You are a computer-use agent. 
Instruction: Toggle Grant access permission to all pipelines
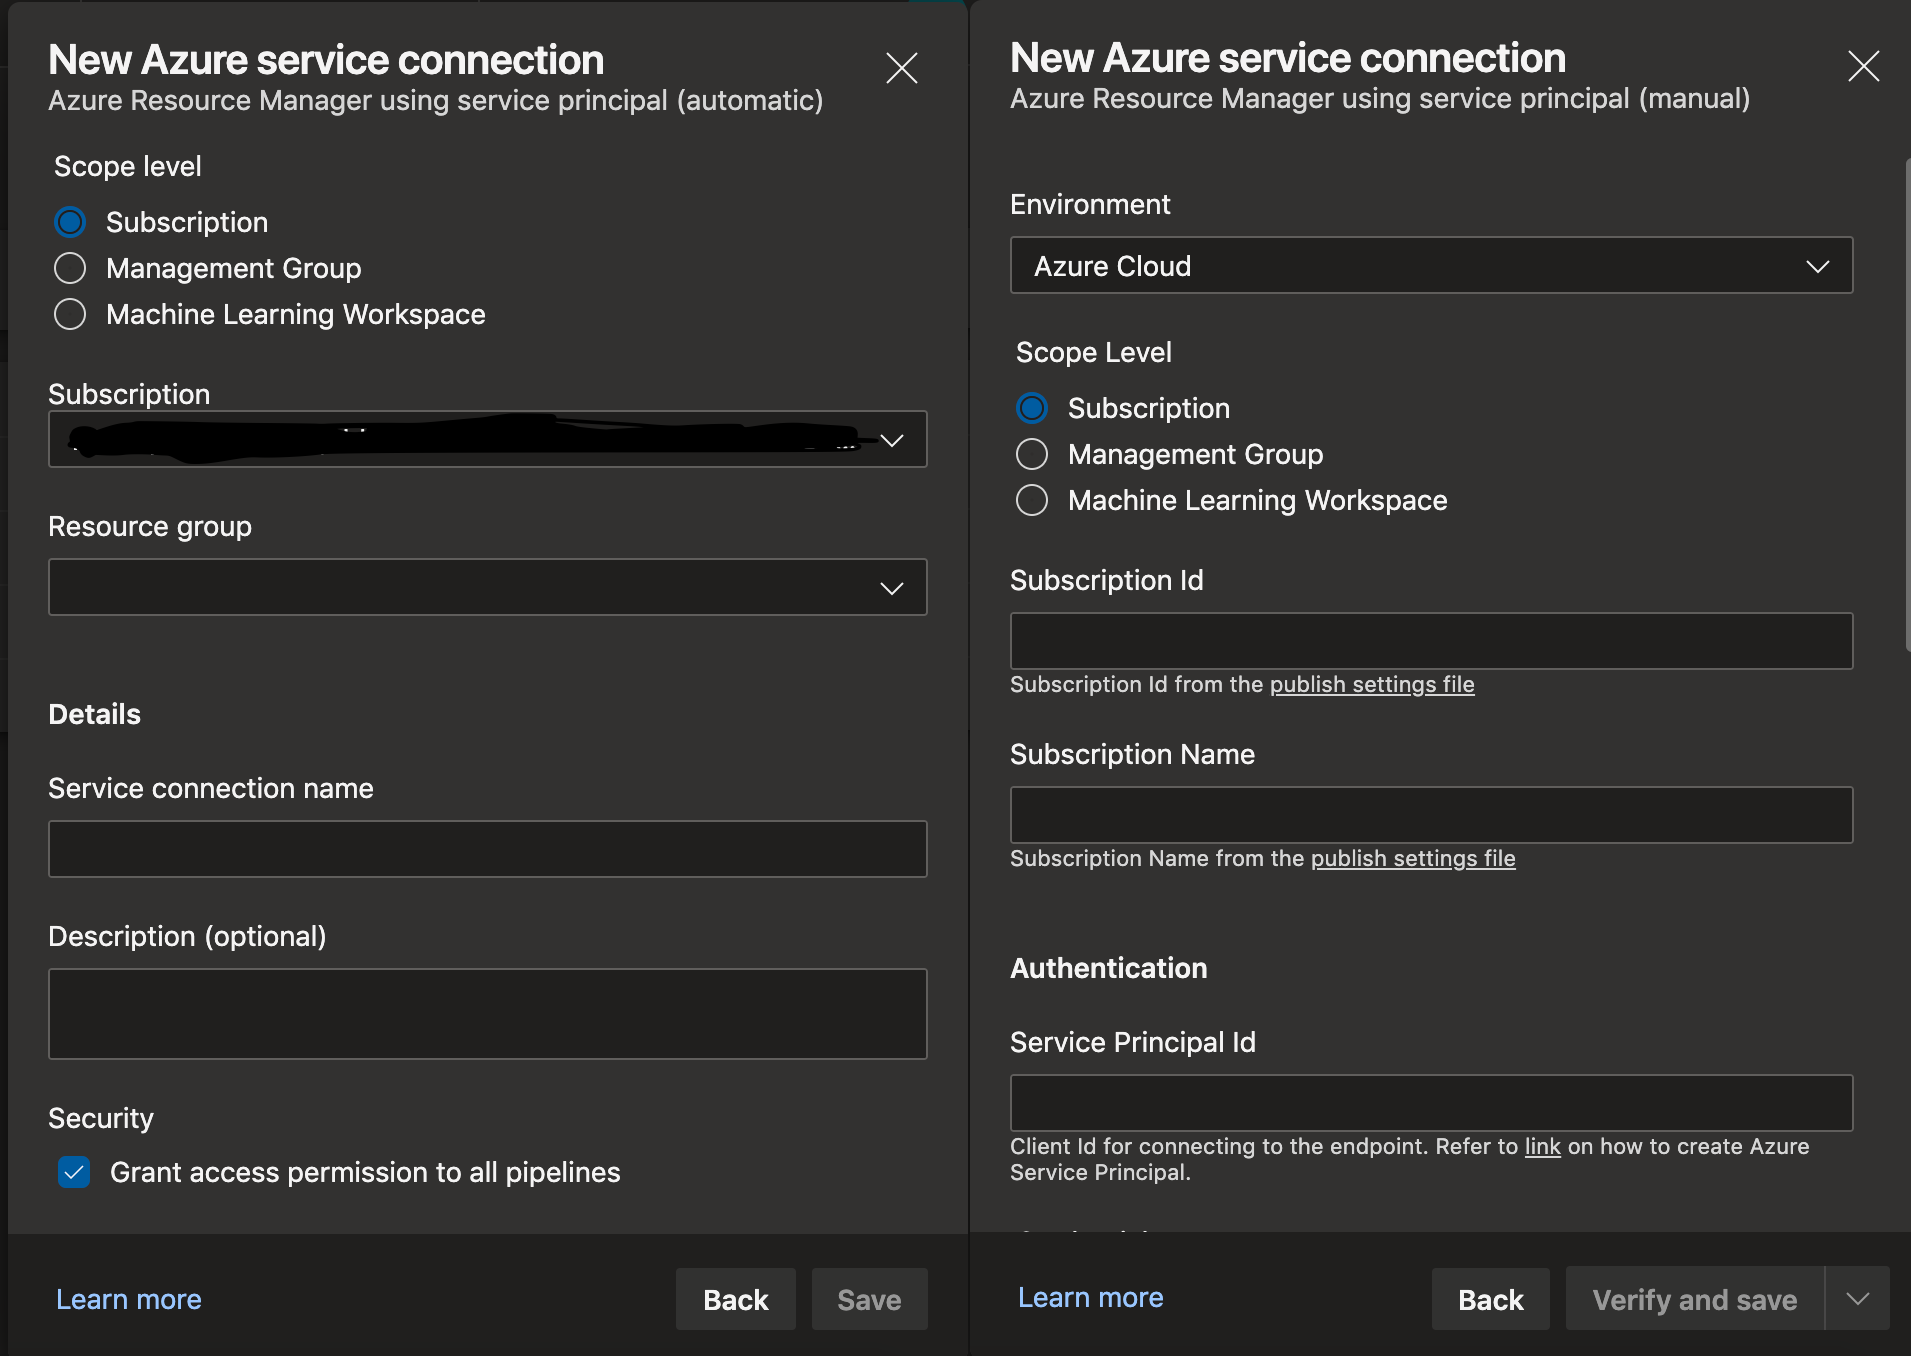tap(74, 1172)
